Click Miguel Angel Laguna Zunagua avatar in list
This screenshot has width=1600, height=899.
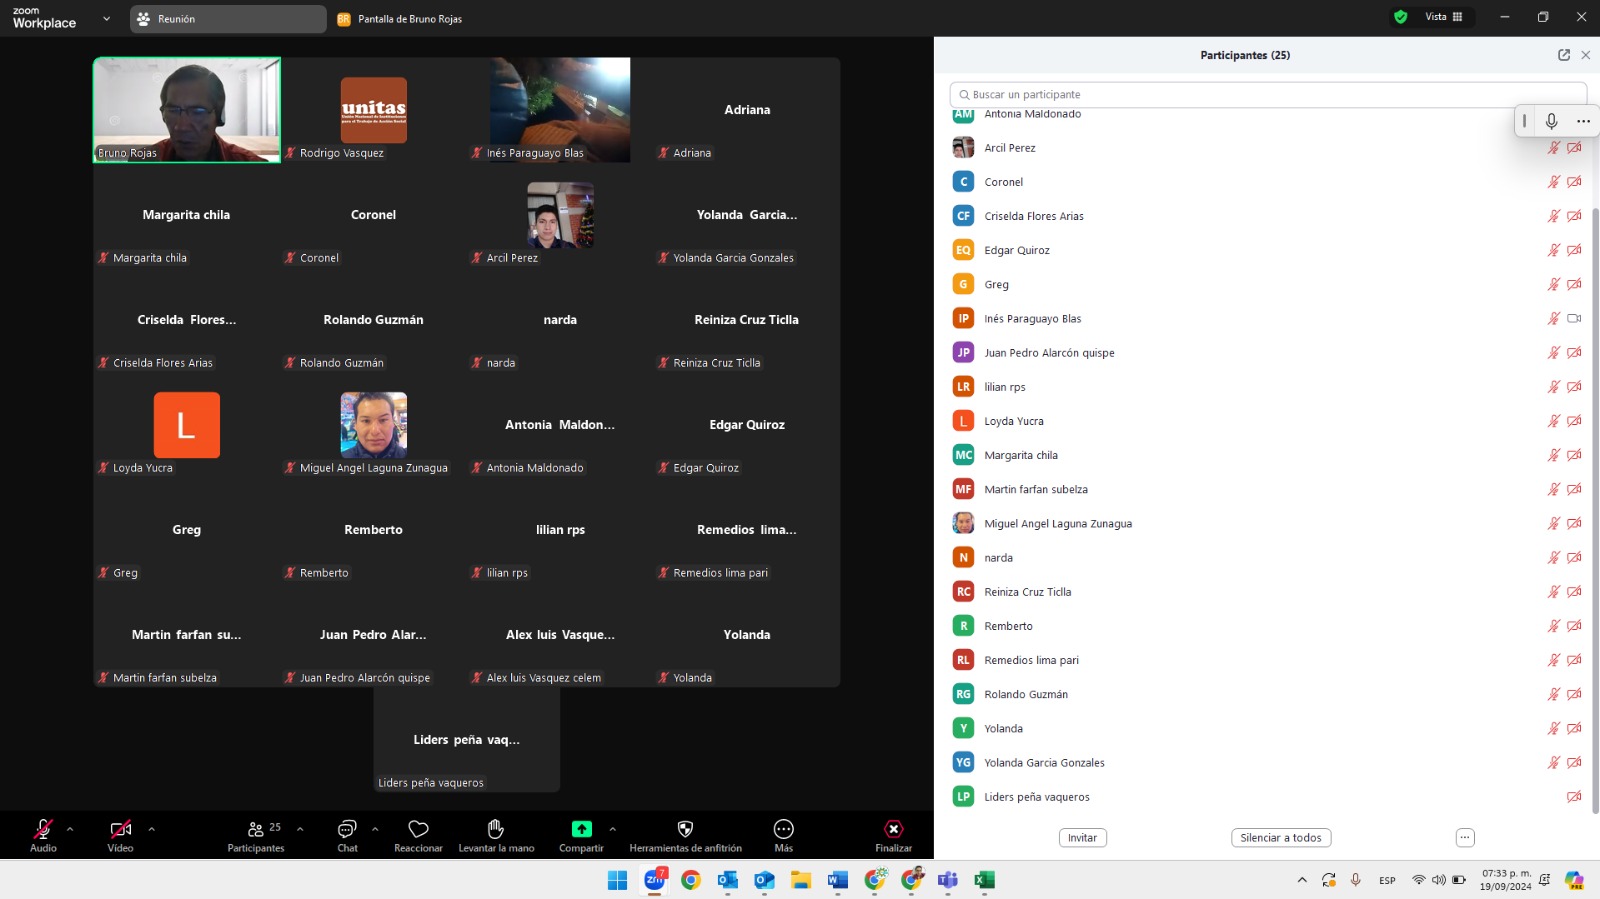963,523
